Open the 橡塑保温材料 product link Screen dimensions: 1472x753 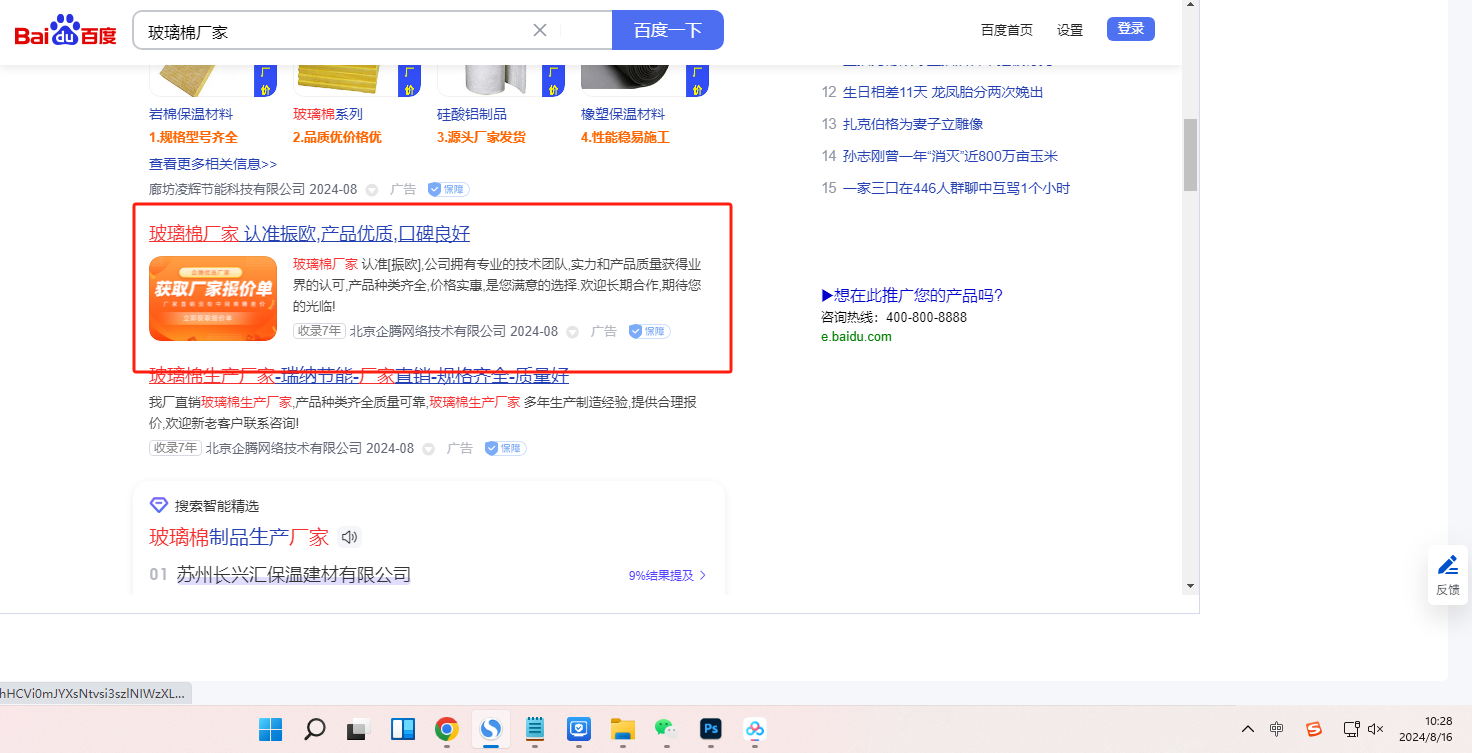tap(623, 114)
